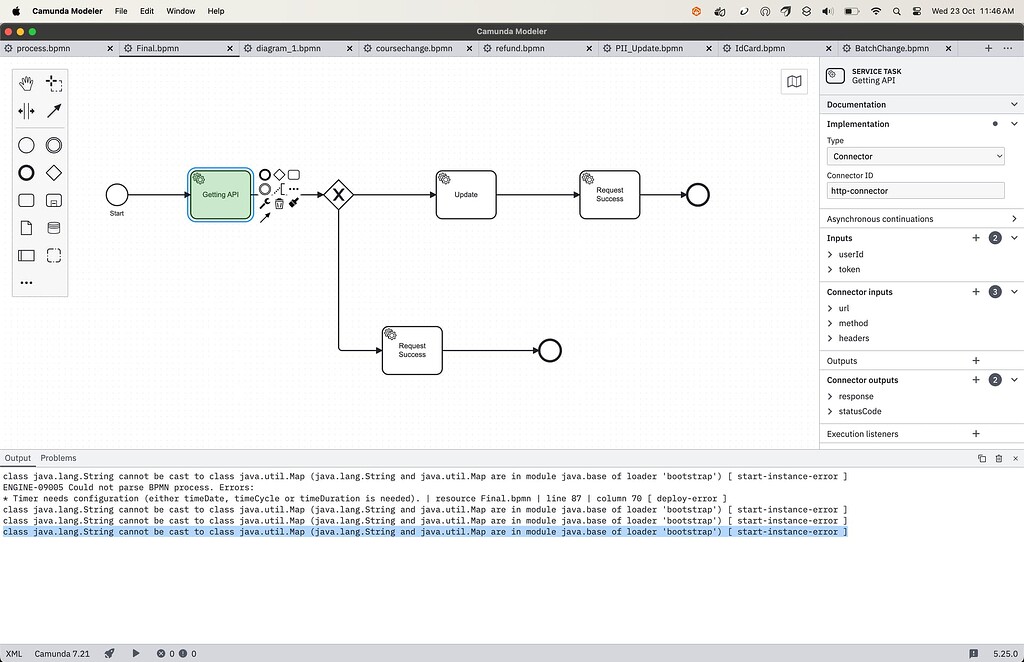1024x662 pixels.
Task: Add a new Connector input with plus
Action: click(x=976, y=291)
